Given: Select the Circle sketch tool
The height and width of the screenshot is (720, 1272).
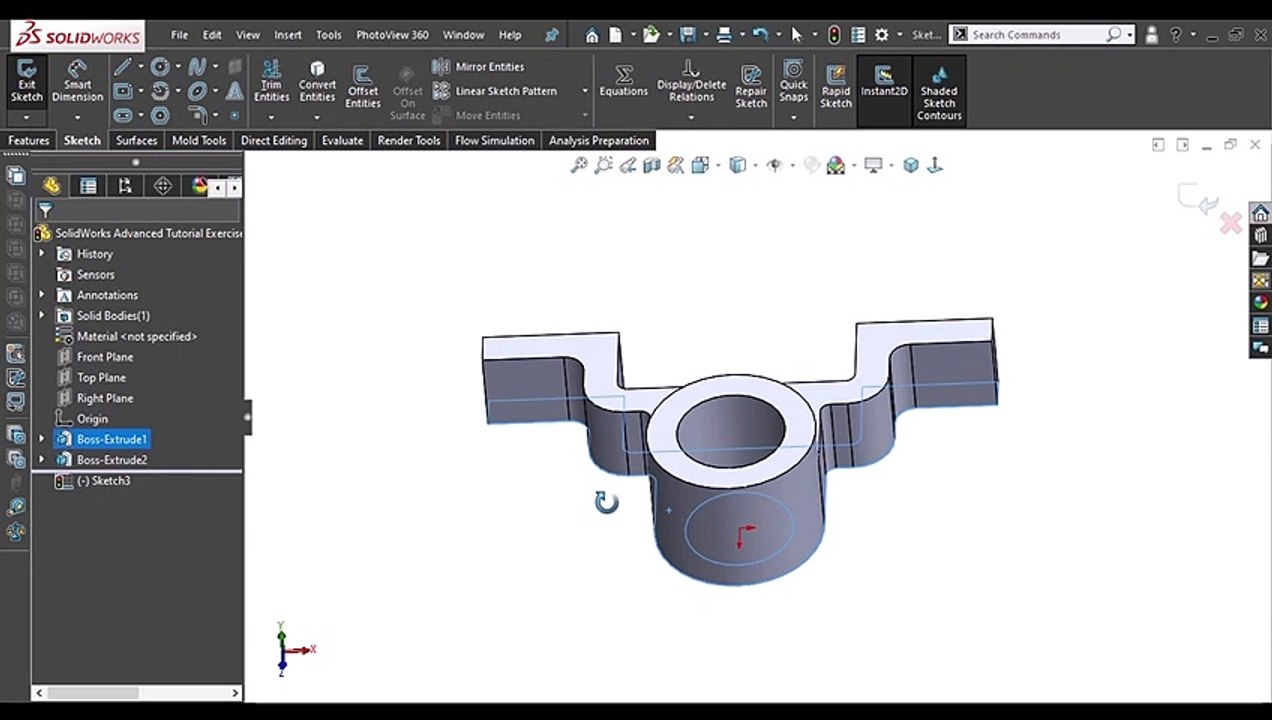Looking at the screenshot, I should (159, 67).
